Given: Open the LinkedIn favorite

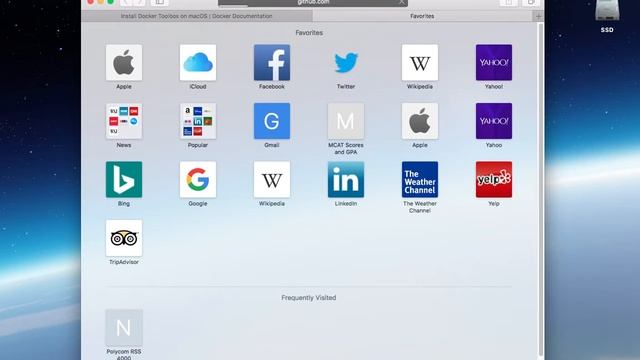Looking at the screenshot, I should click(x=346, y=180).
